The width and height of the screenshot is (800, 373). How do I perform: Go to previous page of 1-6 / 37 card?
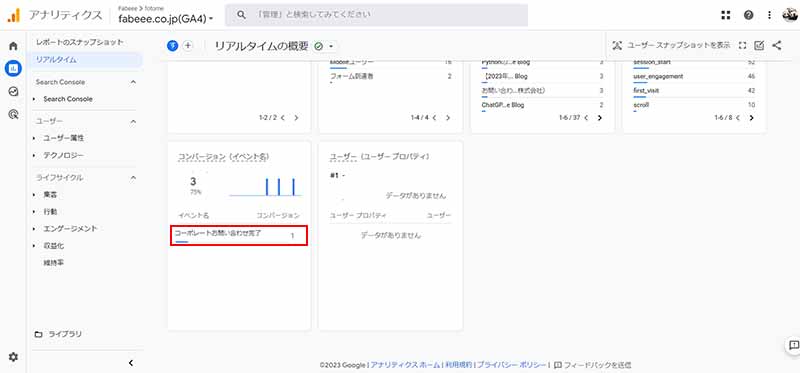pyautogui.click(x=586, y=118)
